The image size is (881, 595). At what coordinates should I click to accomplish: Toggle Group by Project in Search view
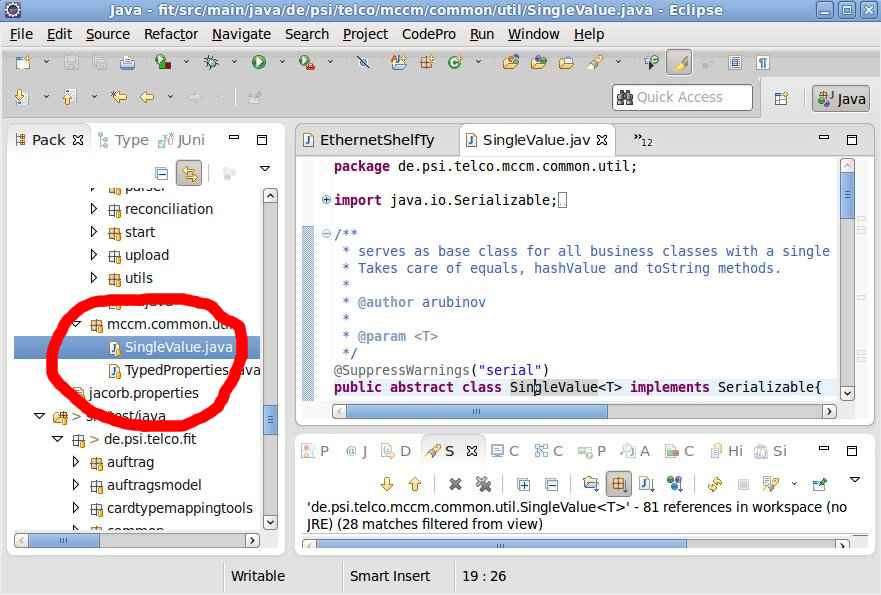pos(591,484)
